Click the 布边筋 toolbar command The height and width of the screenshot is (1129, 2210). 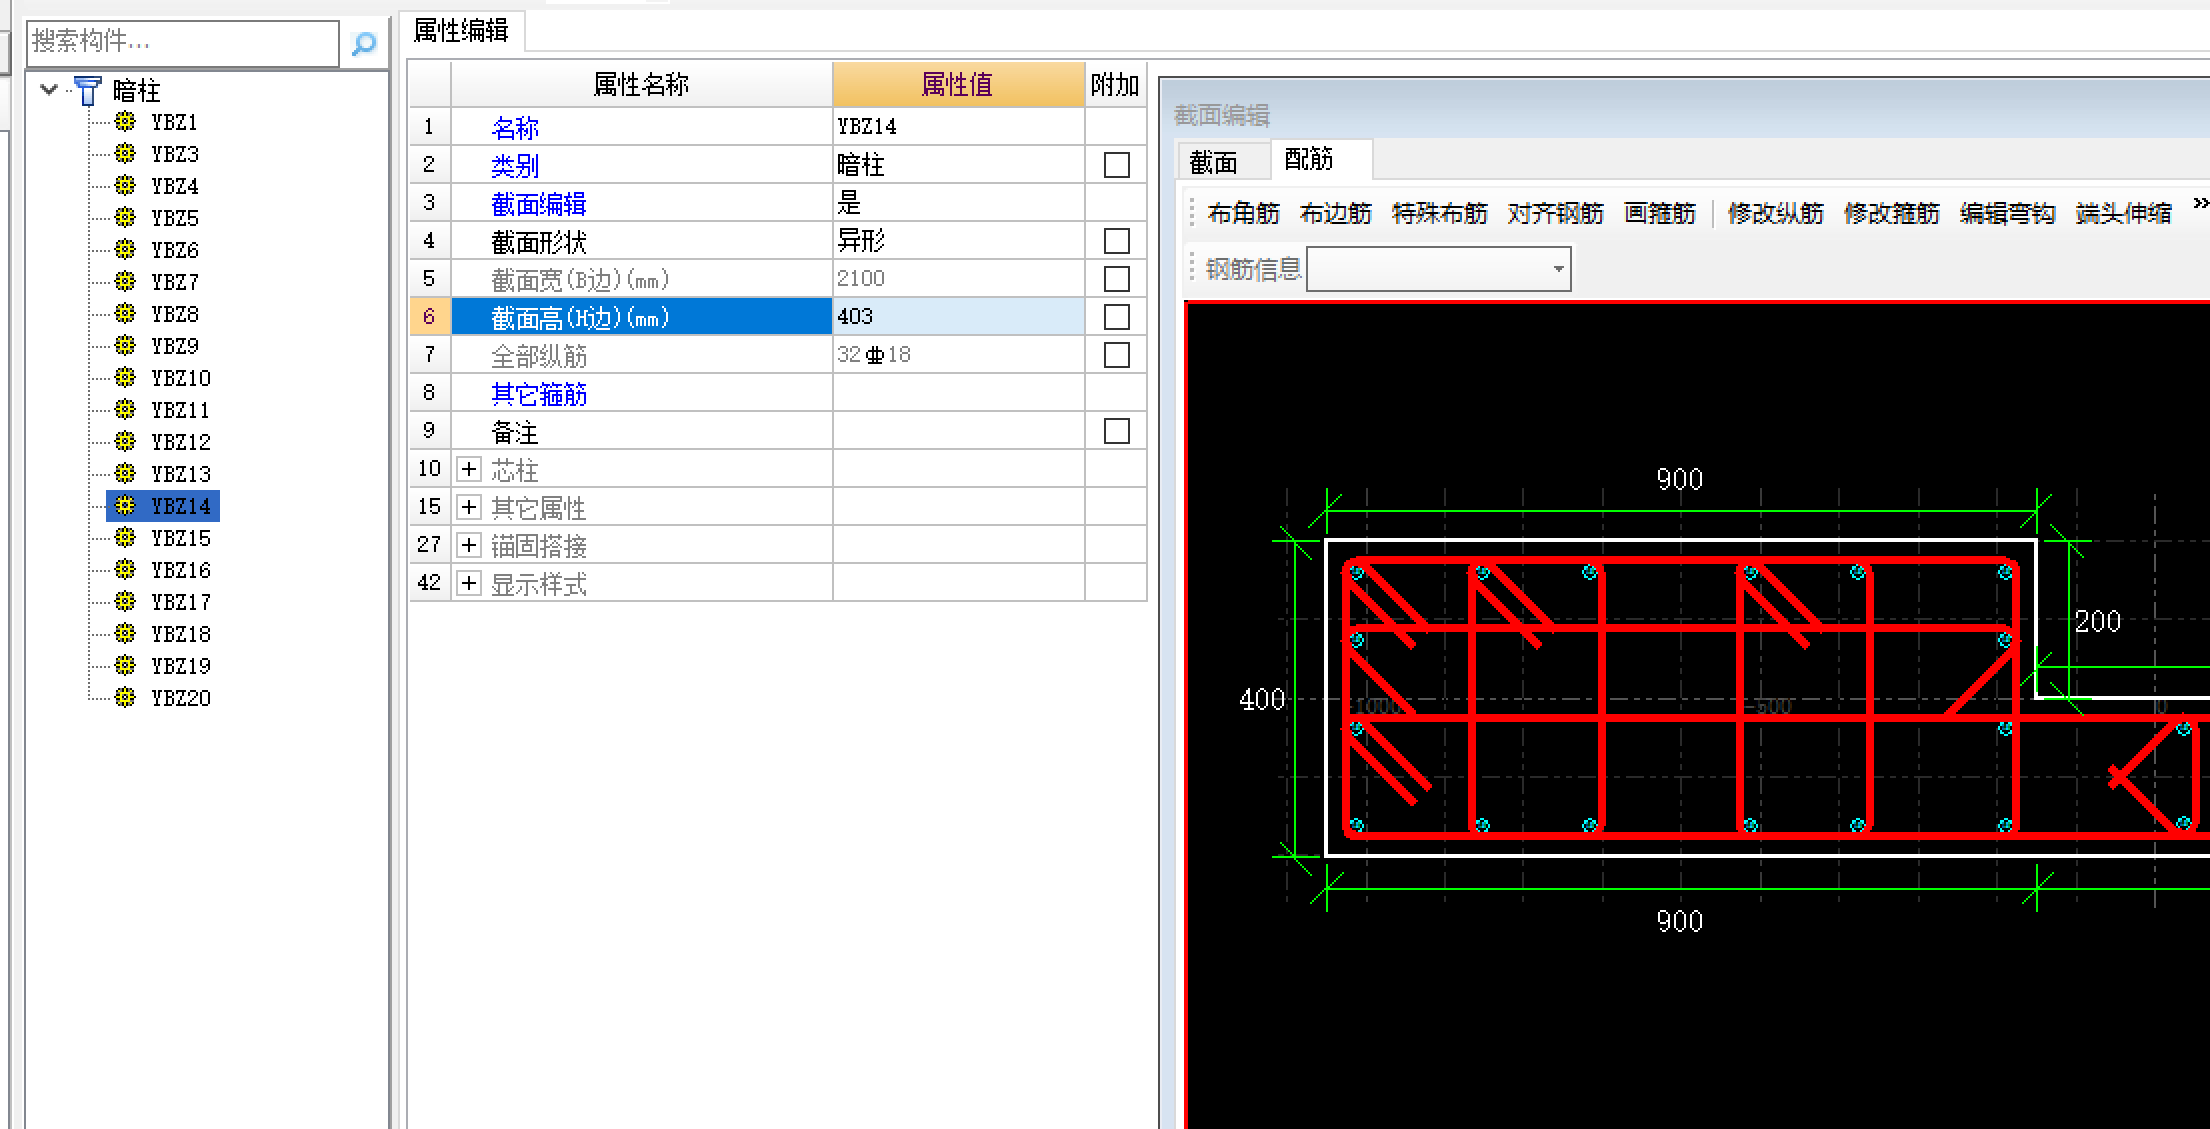point(1335,213)
